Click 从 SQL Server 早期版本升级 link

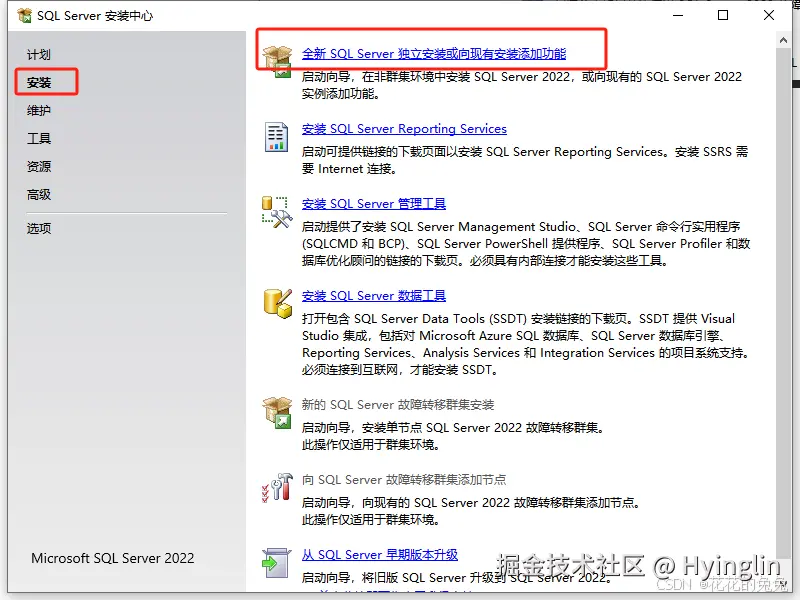pos(380,555)
